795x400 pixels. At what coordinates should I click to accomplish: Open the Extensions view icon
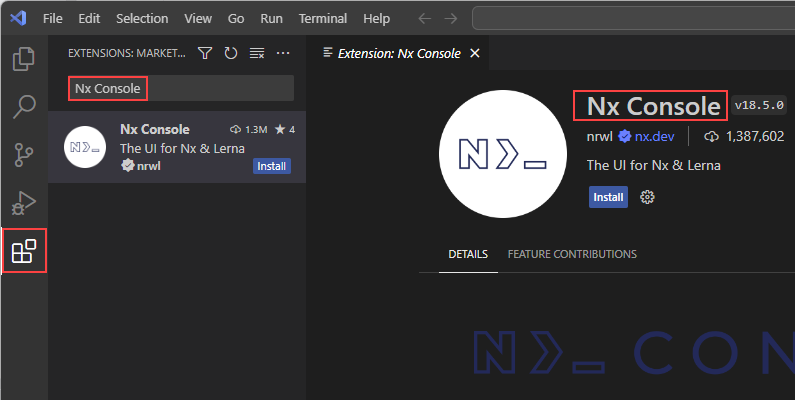pyautogui.click(x=24, y=251)
